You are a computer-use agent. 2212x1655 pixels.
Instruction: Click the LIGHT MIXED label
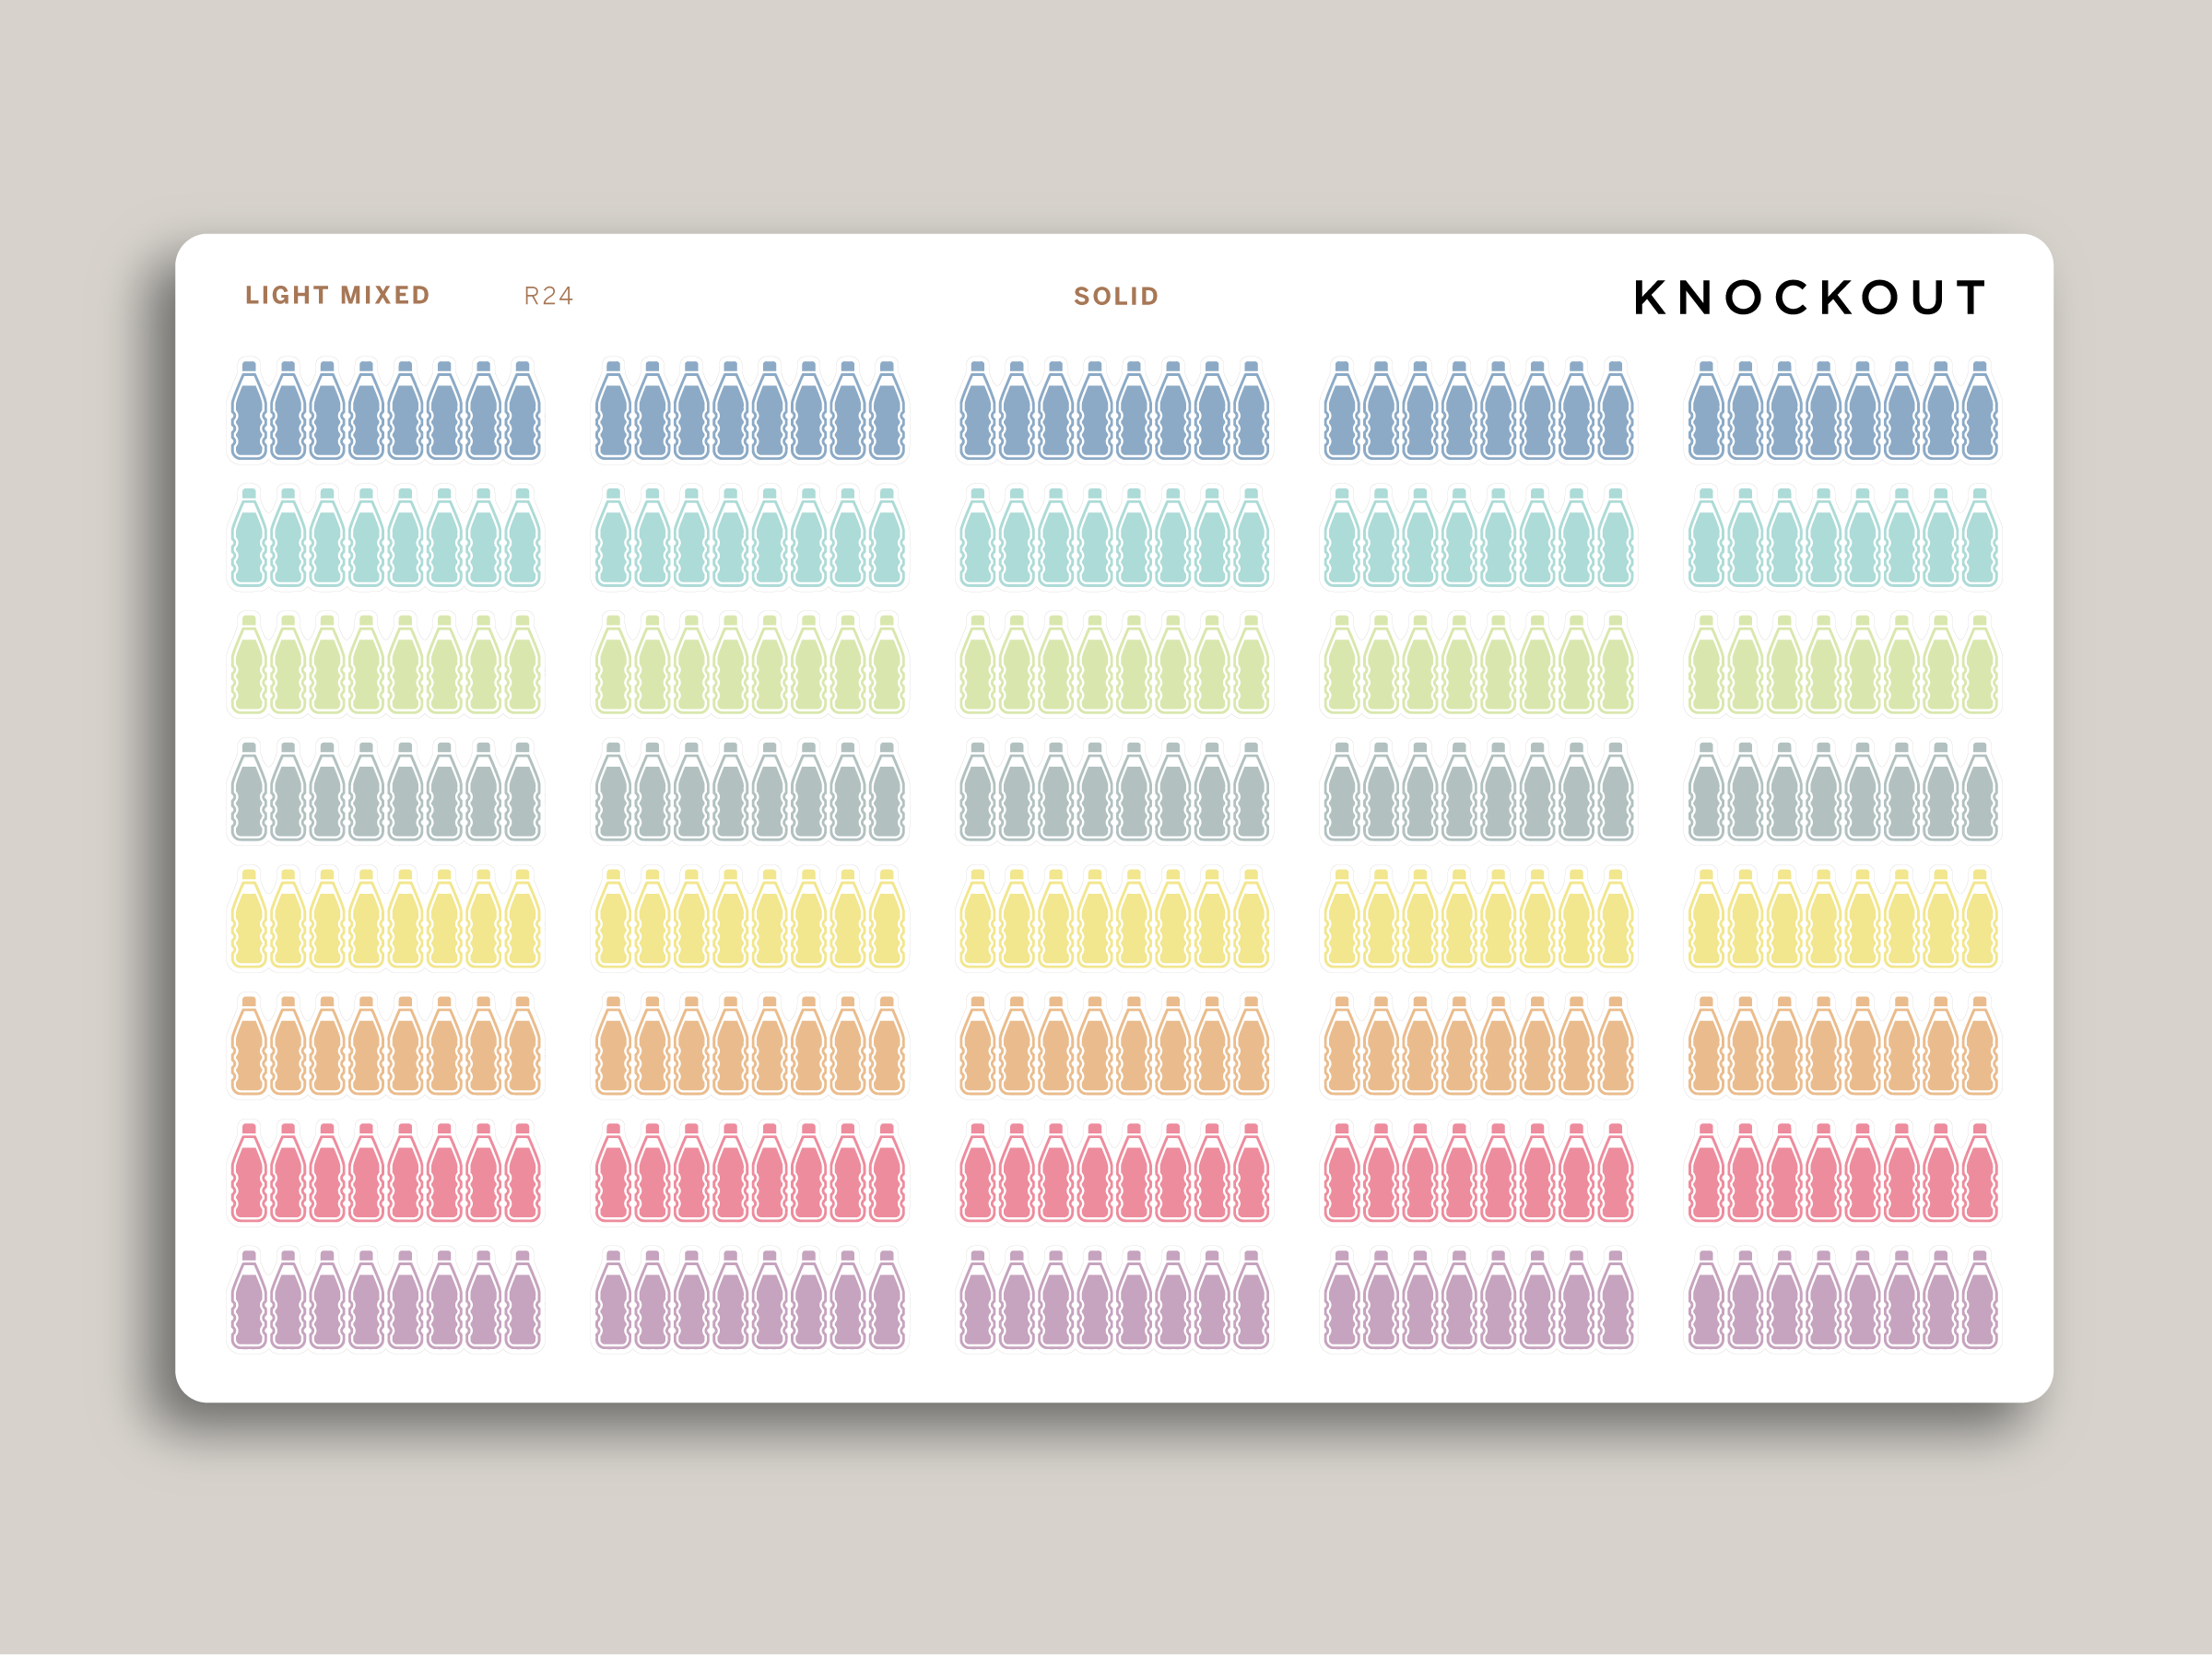tap(337, 295)
